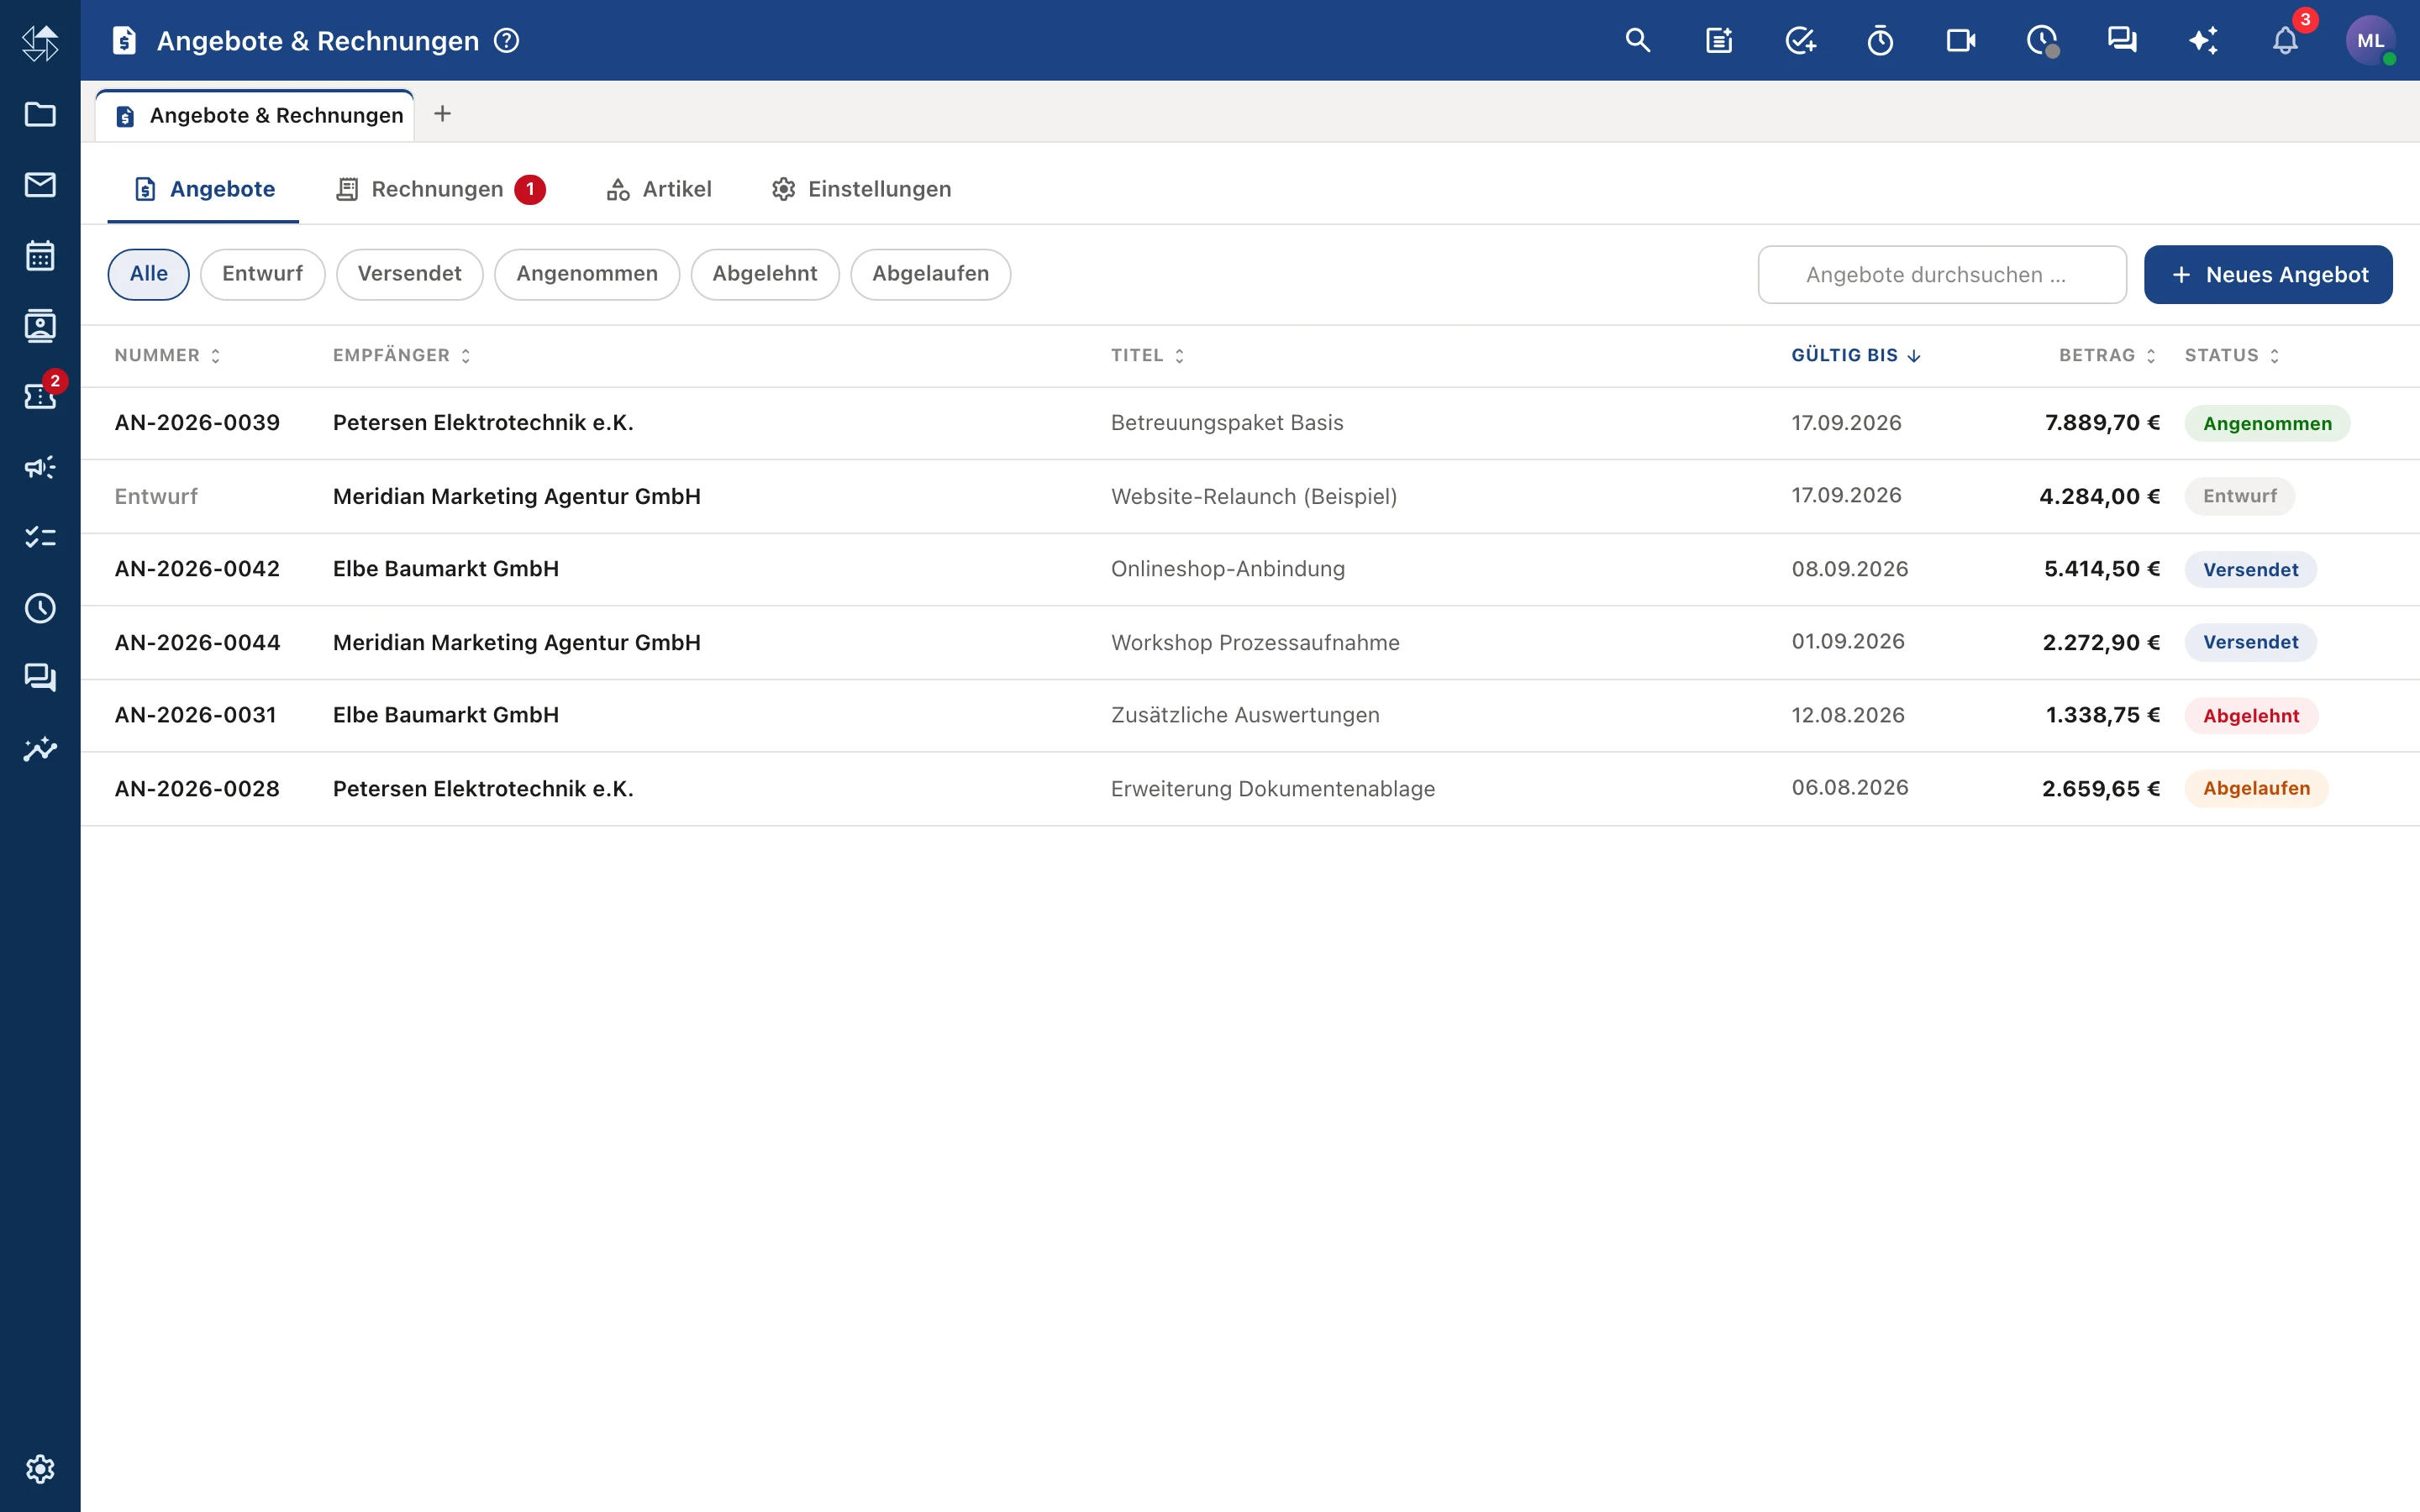Screen dimensions: 2420x1512
Task: Click the amount 7.889,70 €
Action: click(2102, 423)
